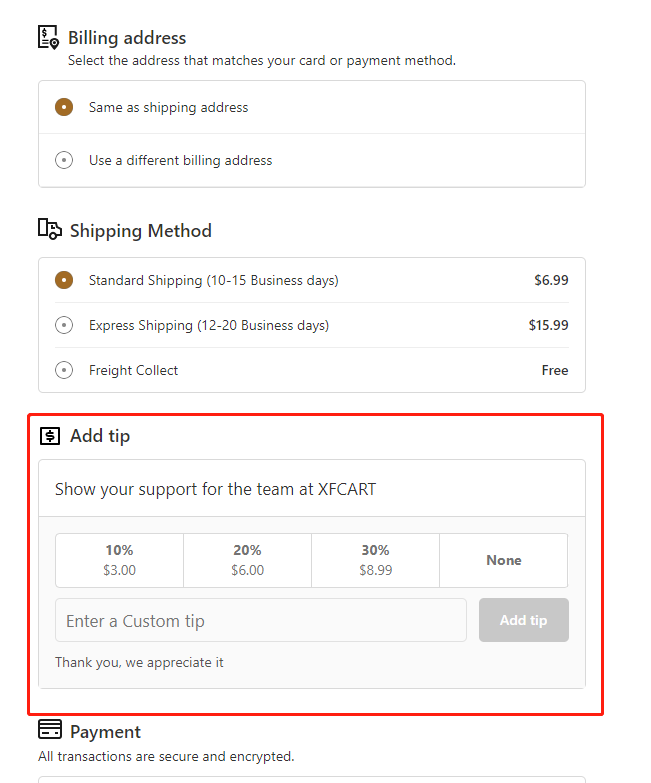Focus the Enter a Custom tip field
This screenshot has width=651, height=783.
pos(261,620)
